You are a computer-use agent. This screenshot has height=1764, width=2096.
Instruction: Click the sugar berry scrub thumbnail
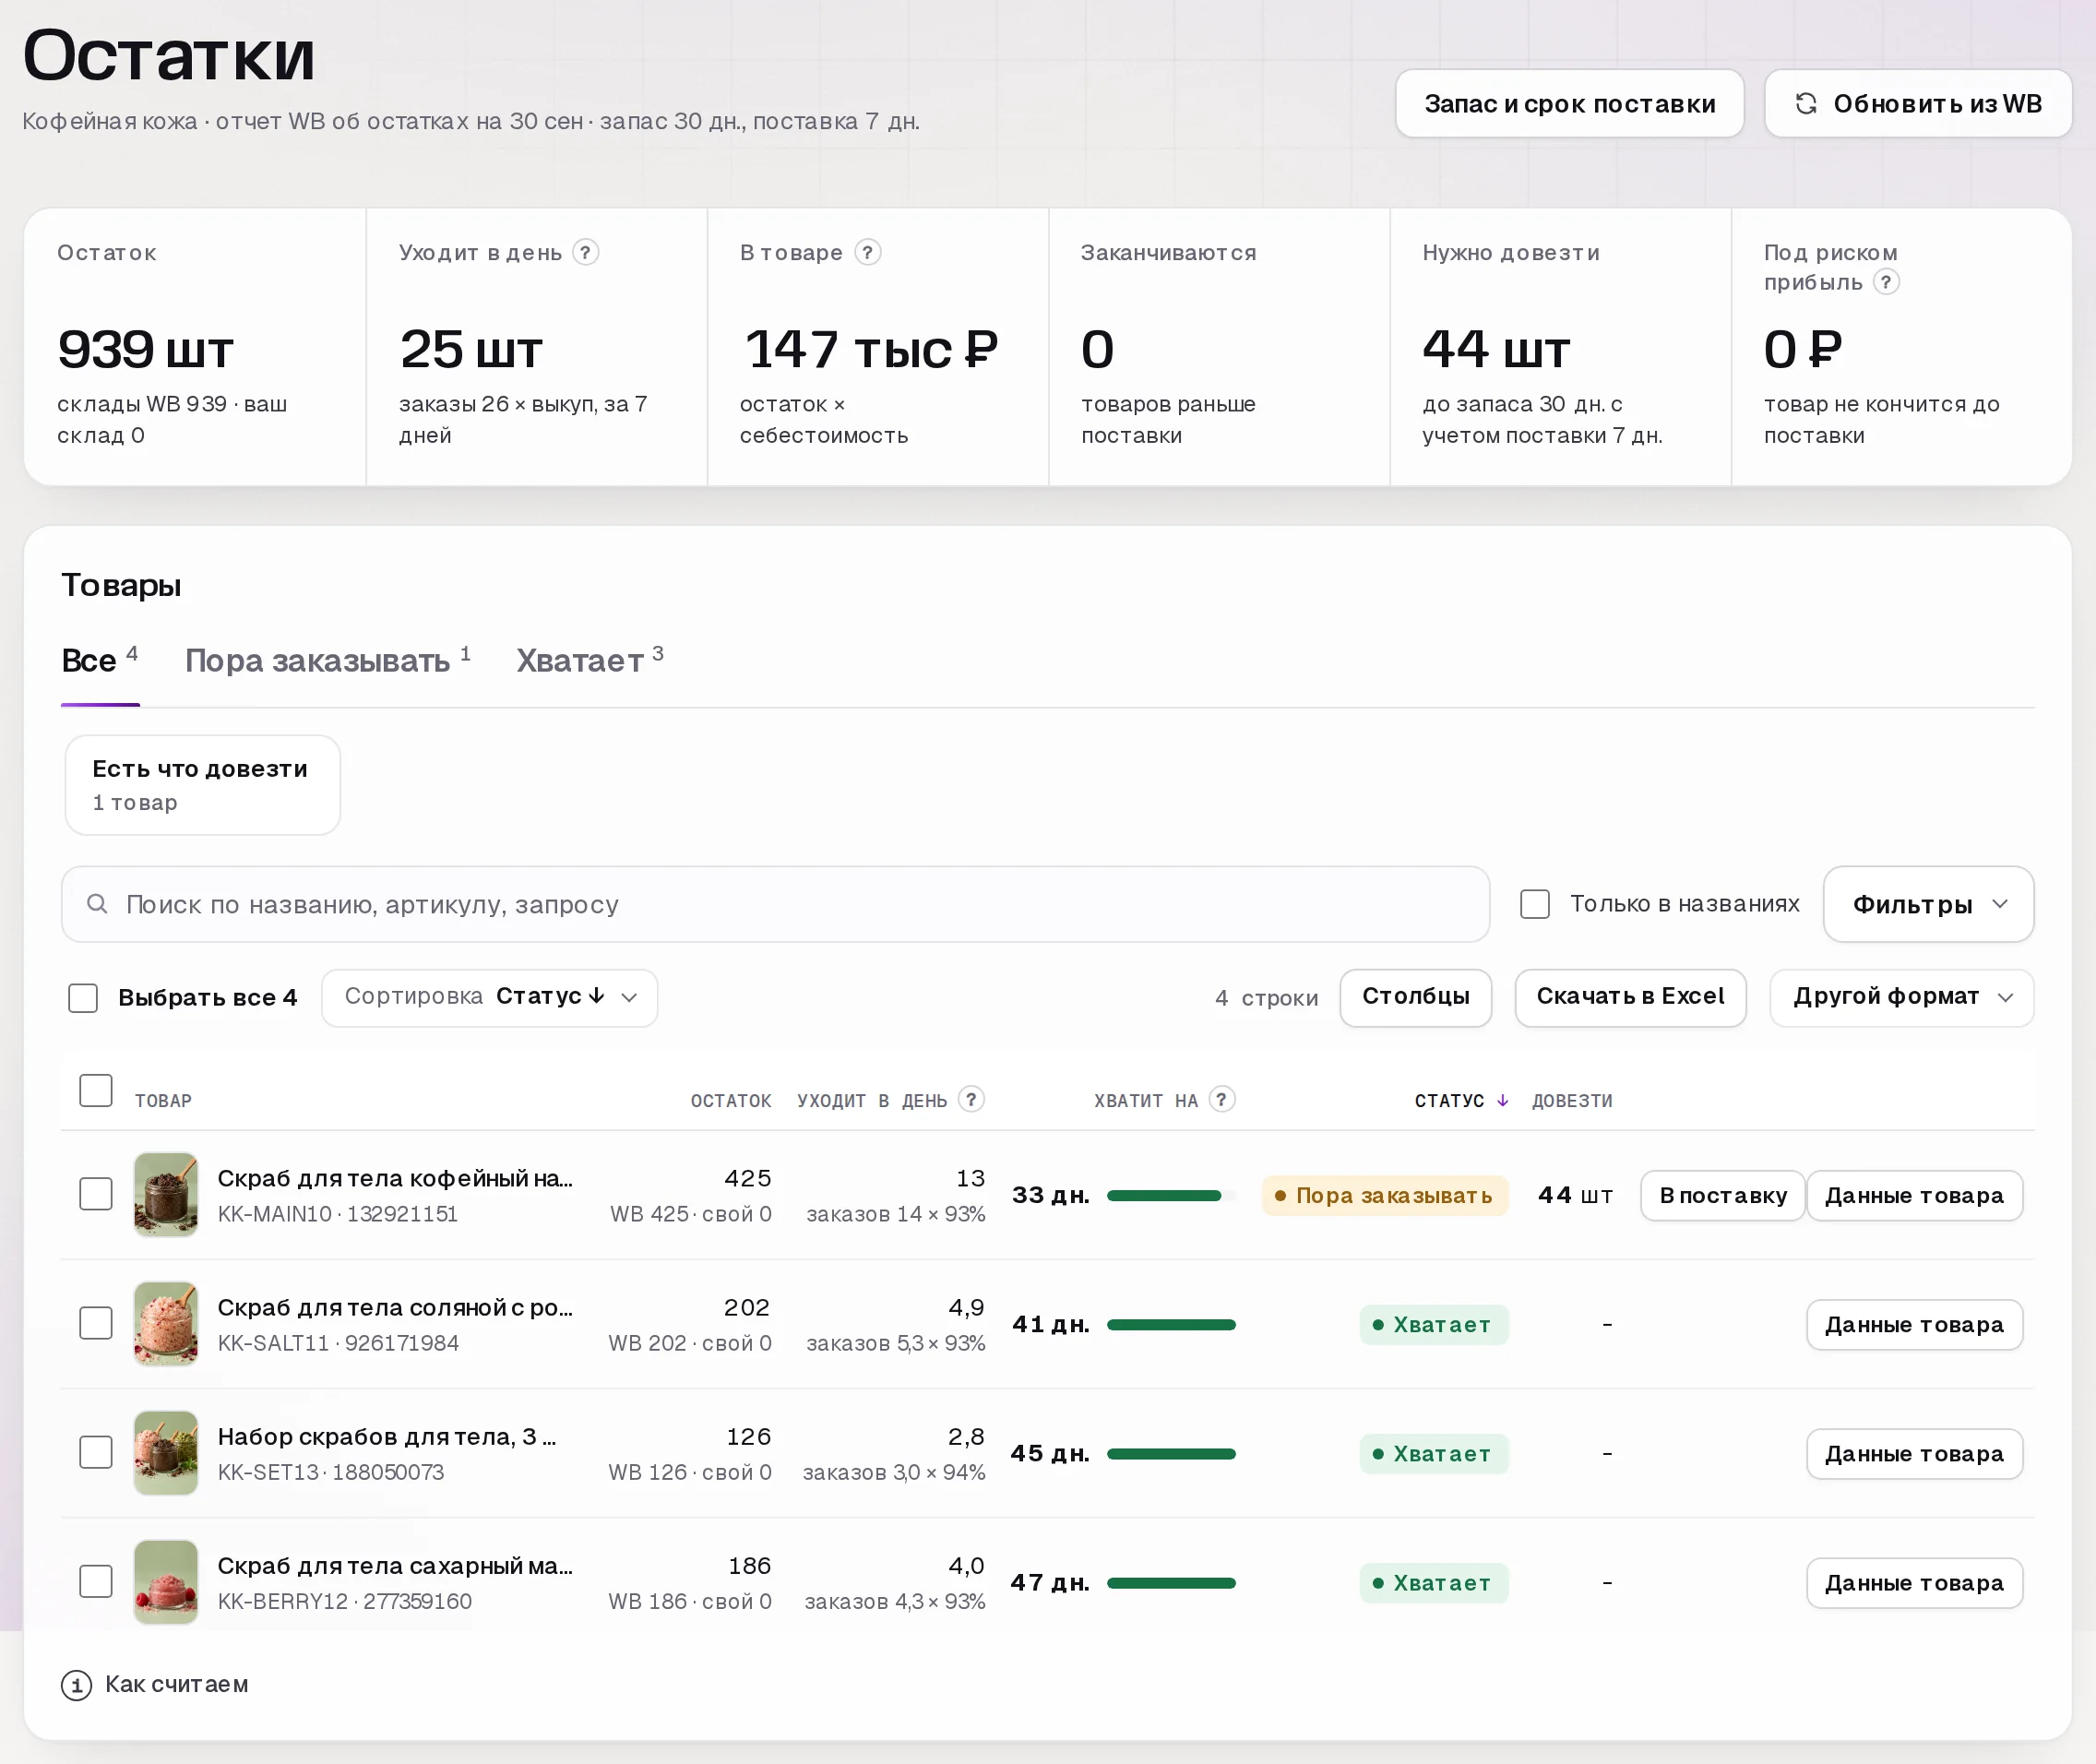pos(166,1582)
